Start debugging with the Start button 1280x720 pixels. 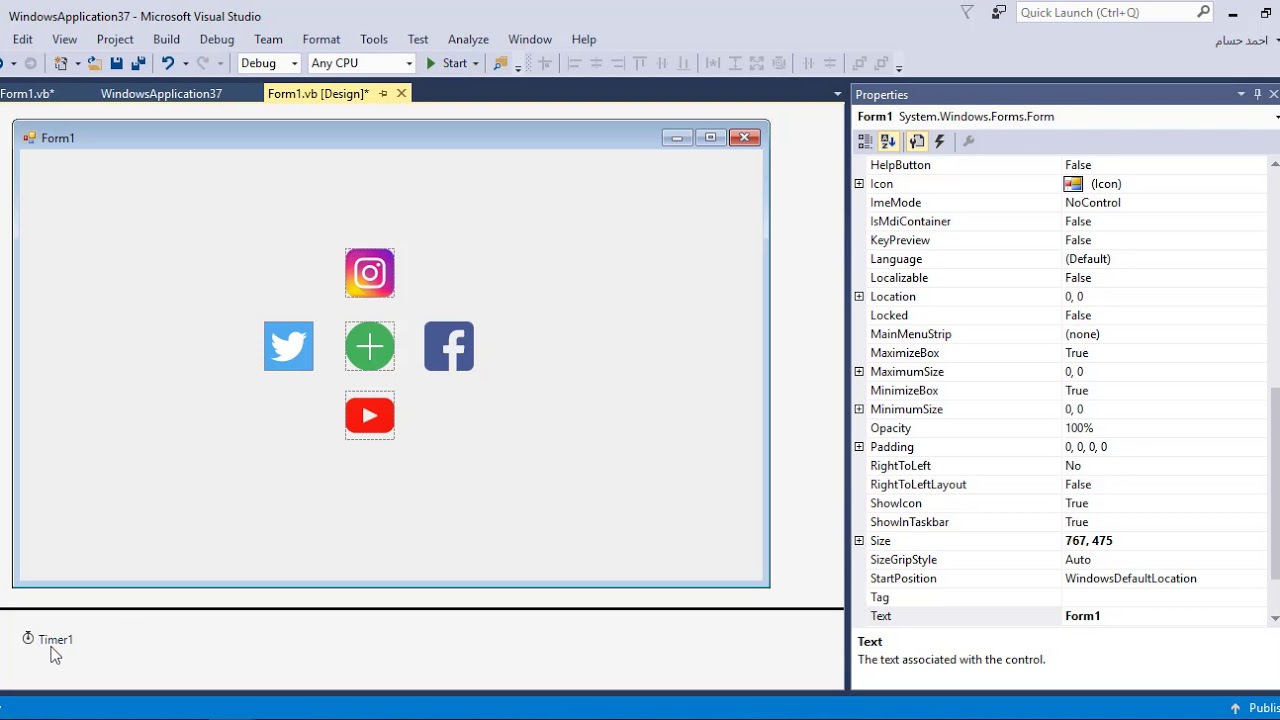point(447,63)
